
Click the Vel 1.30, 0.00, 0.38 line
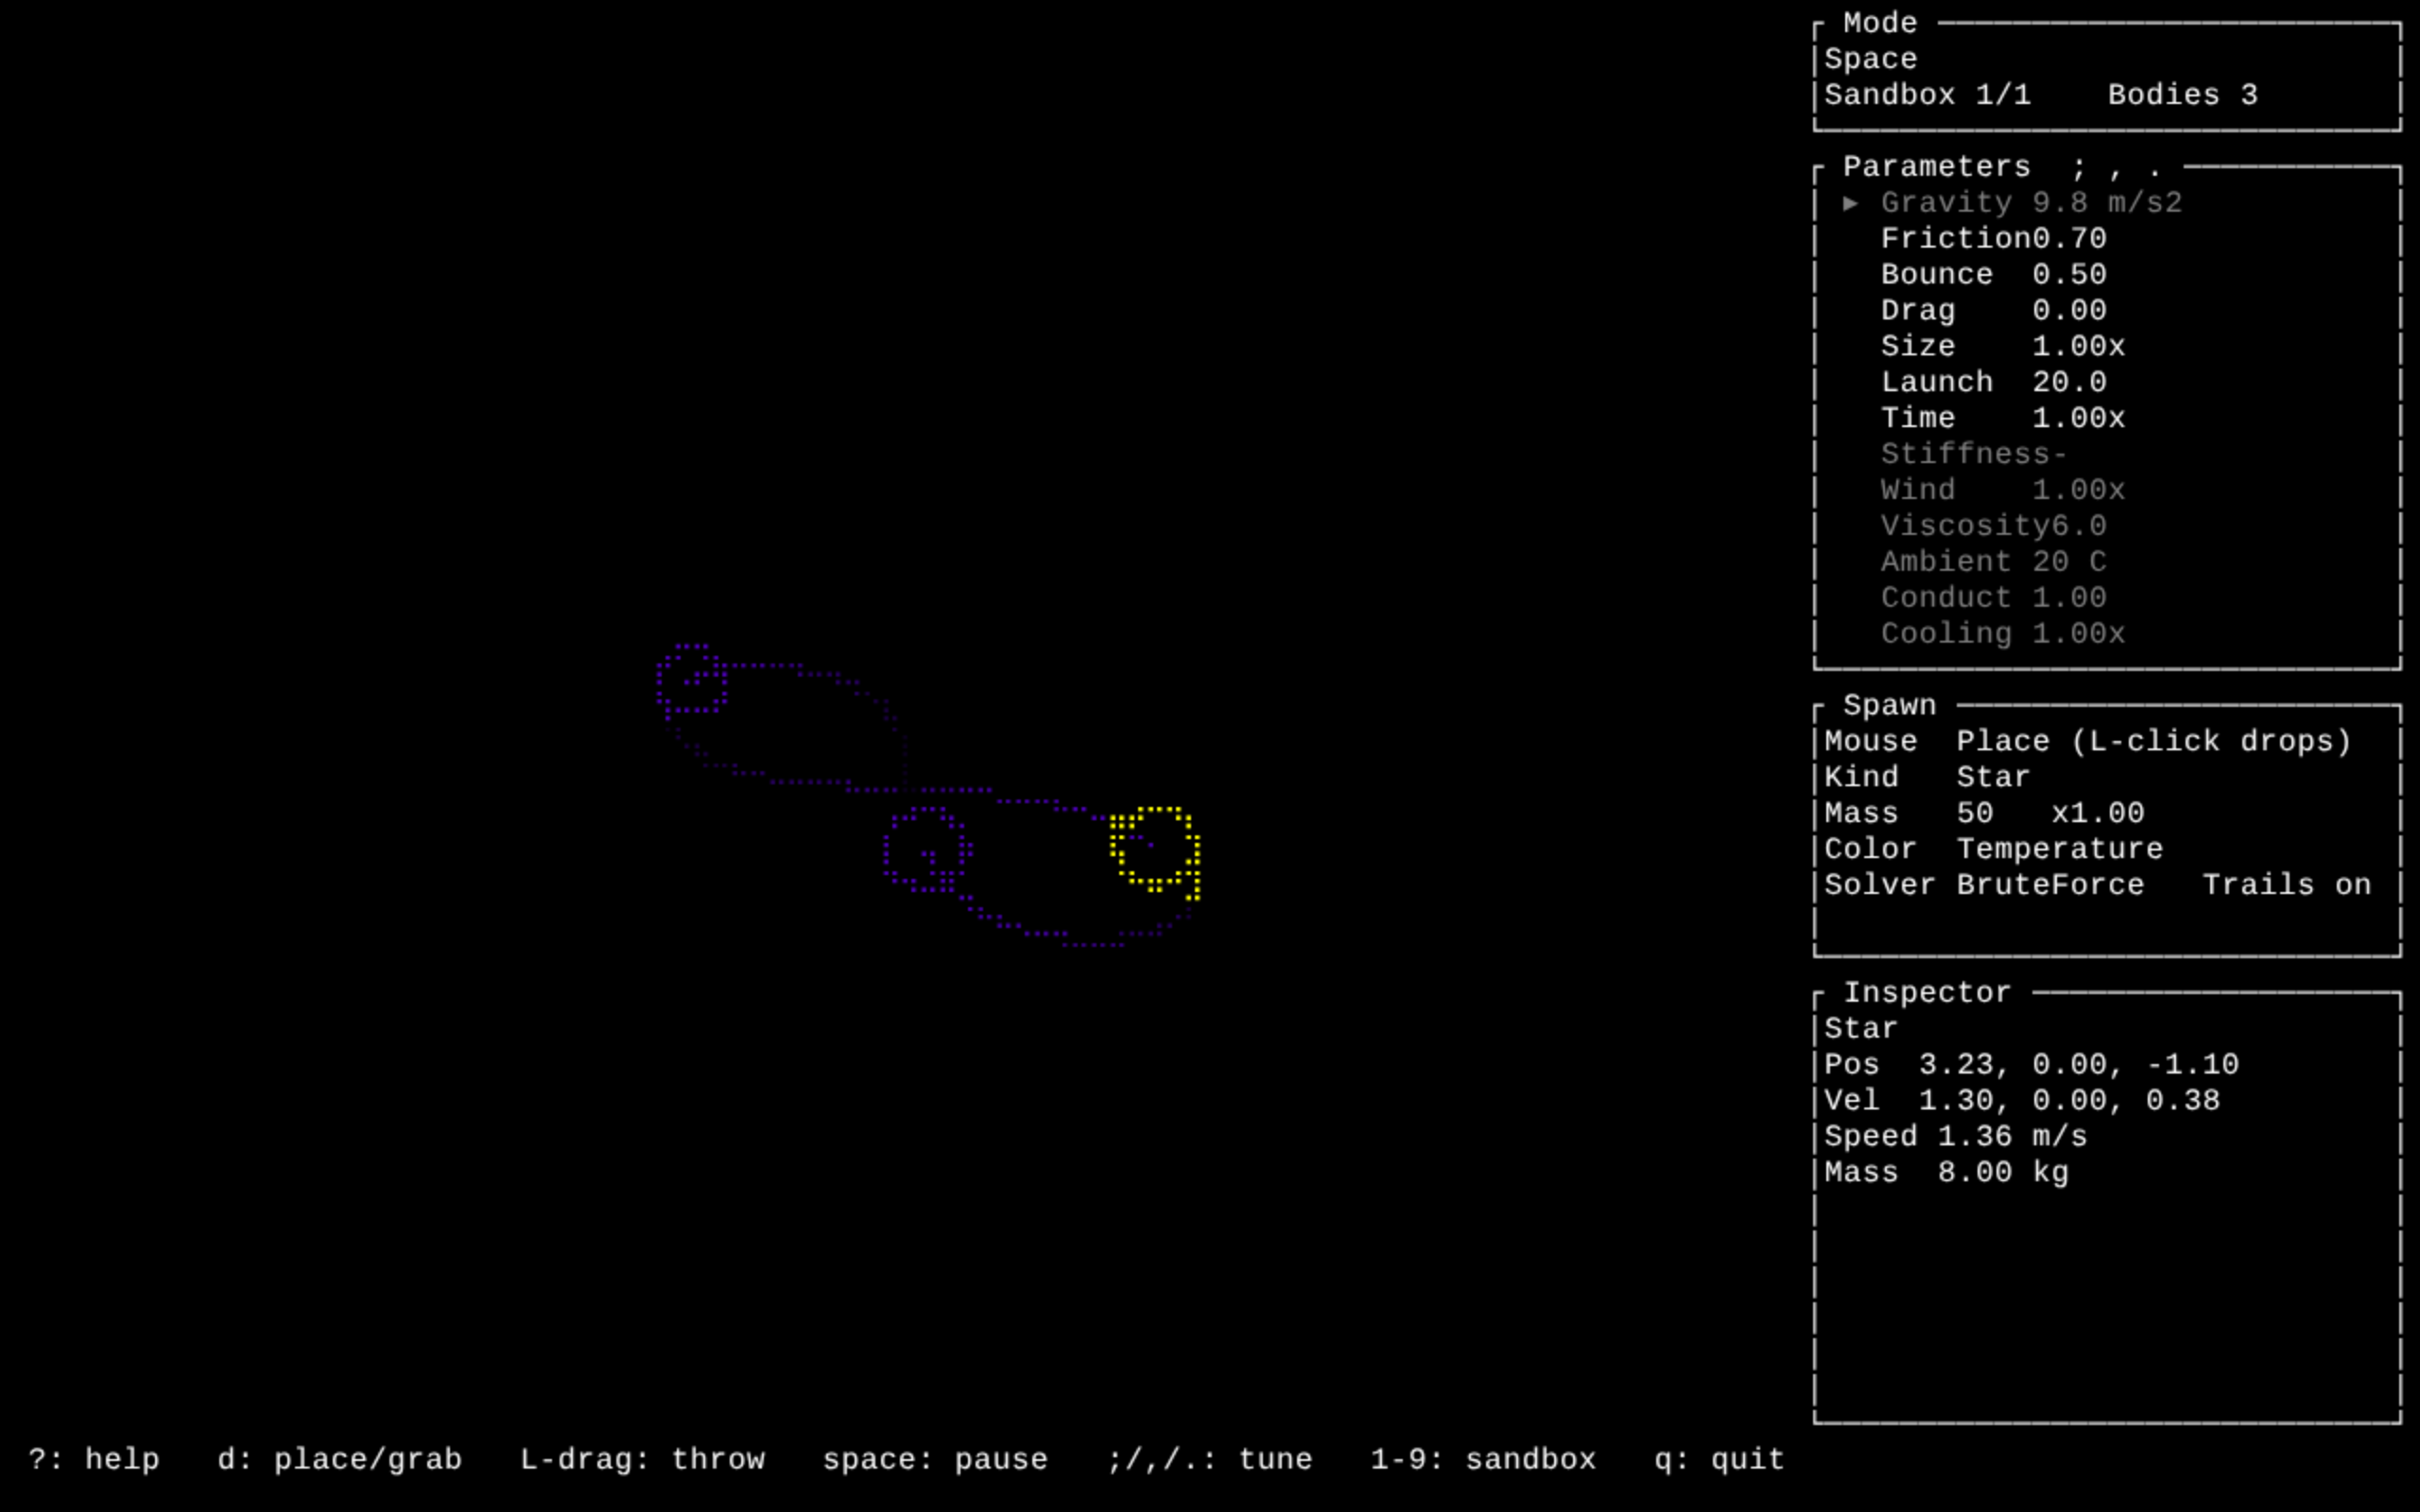coord(2021,1101)
